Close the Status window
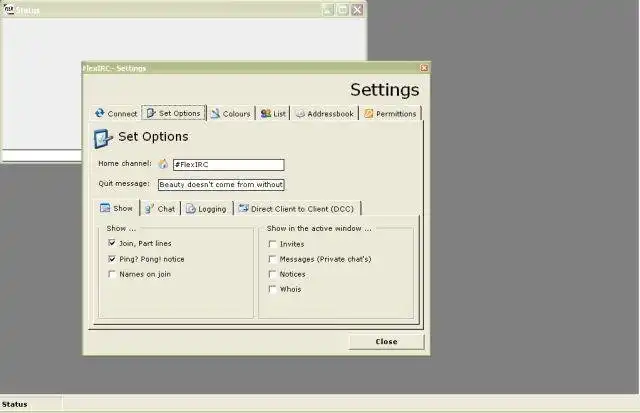Image resolution: width=640 pixels, height=413 pixels. 357,9
